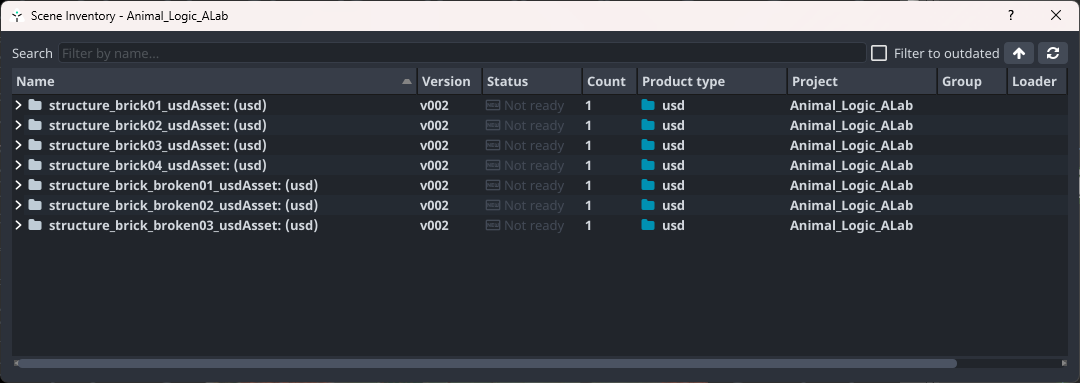Image resolution: width=1080 pixels, height=383 pixels.
Task: Click the Count value 1 for brick02
Action: 589,125
